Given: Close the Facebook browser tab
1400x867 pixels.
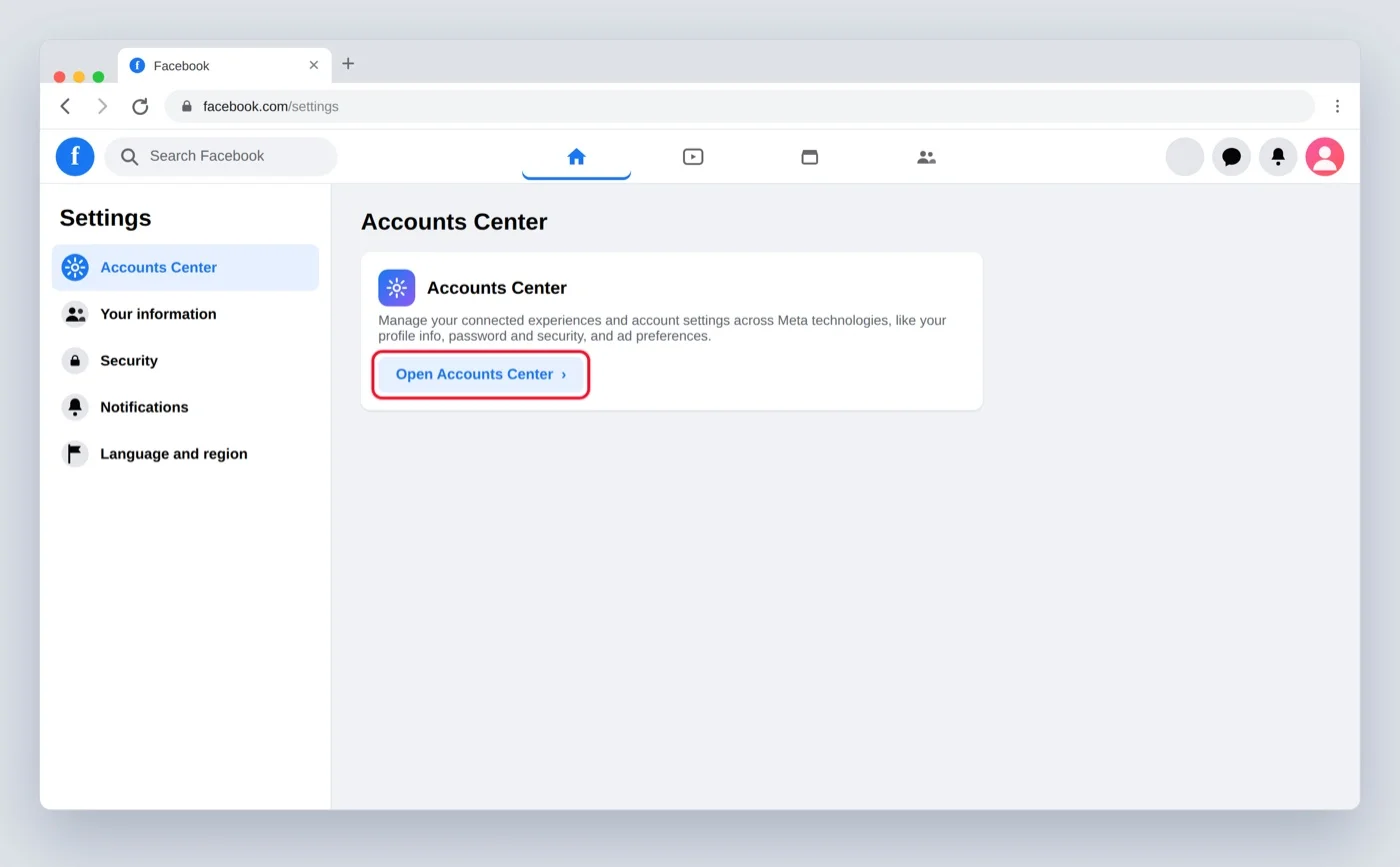Looking at the screenshot, I should click(x=313, y=65).
